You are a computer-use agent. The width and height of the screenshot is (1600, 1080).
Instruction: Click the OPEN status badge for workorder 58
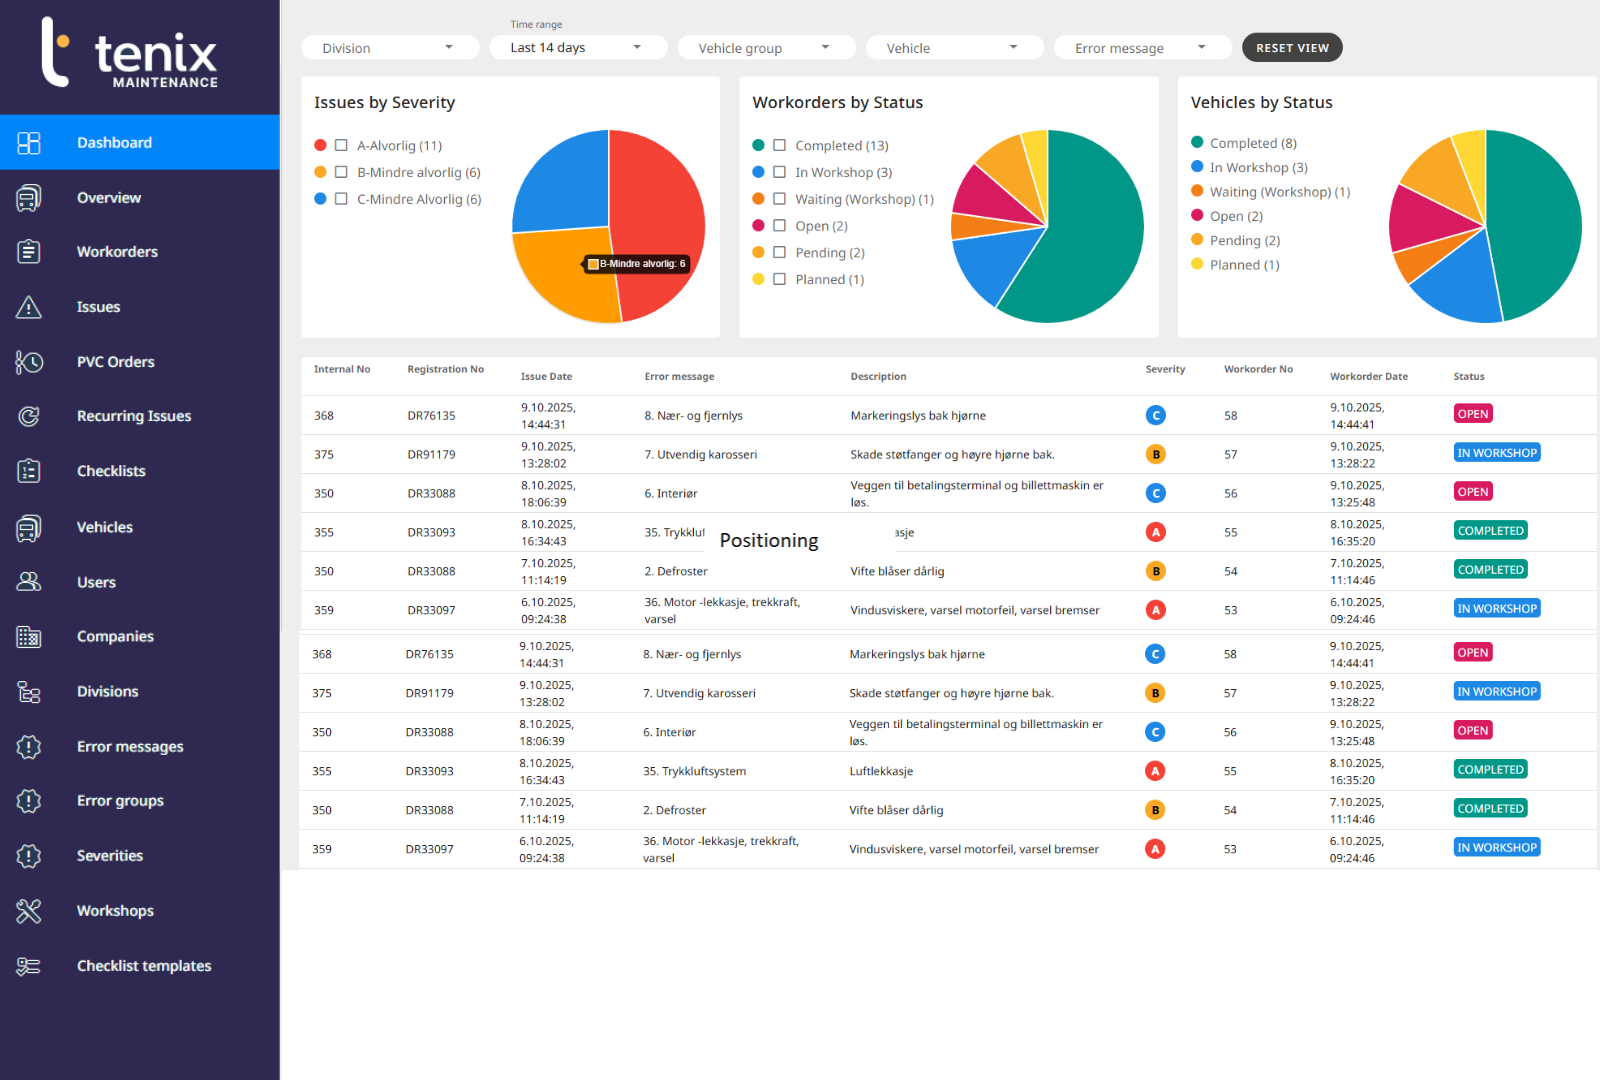[x=1472, y=414]
